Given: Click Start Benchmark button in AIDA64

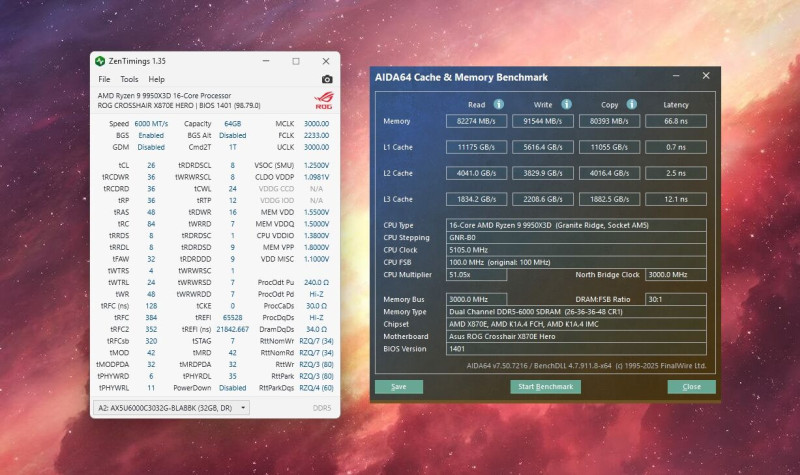Looking at the screenshot, I should (x=545, y=387).
